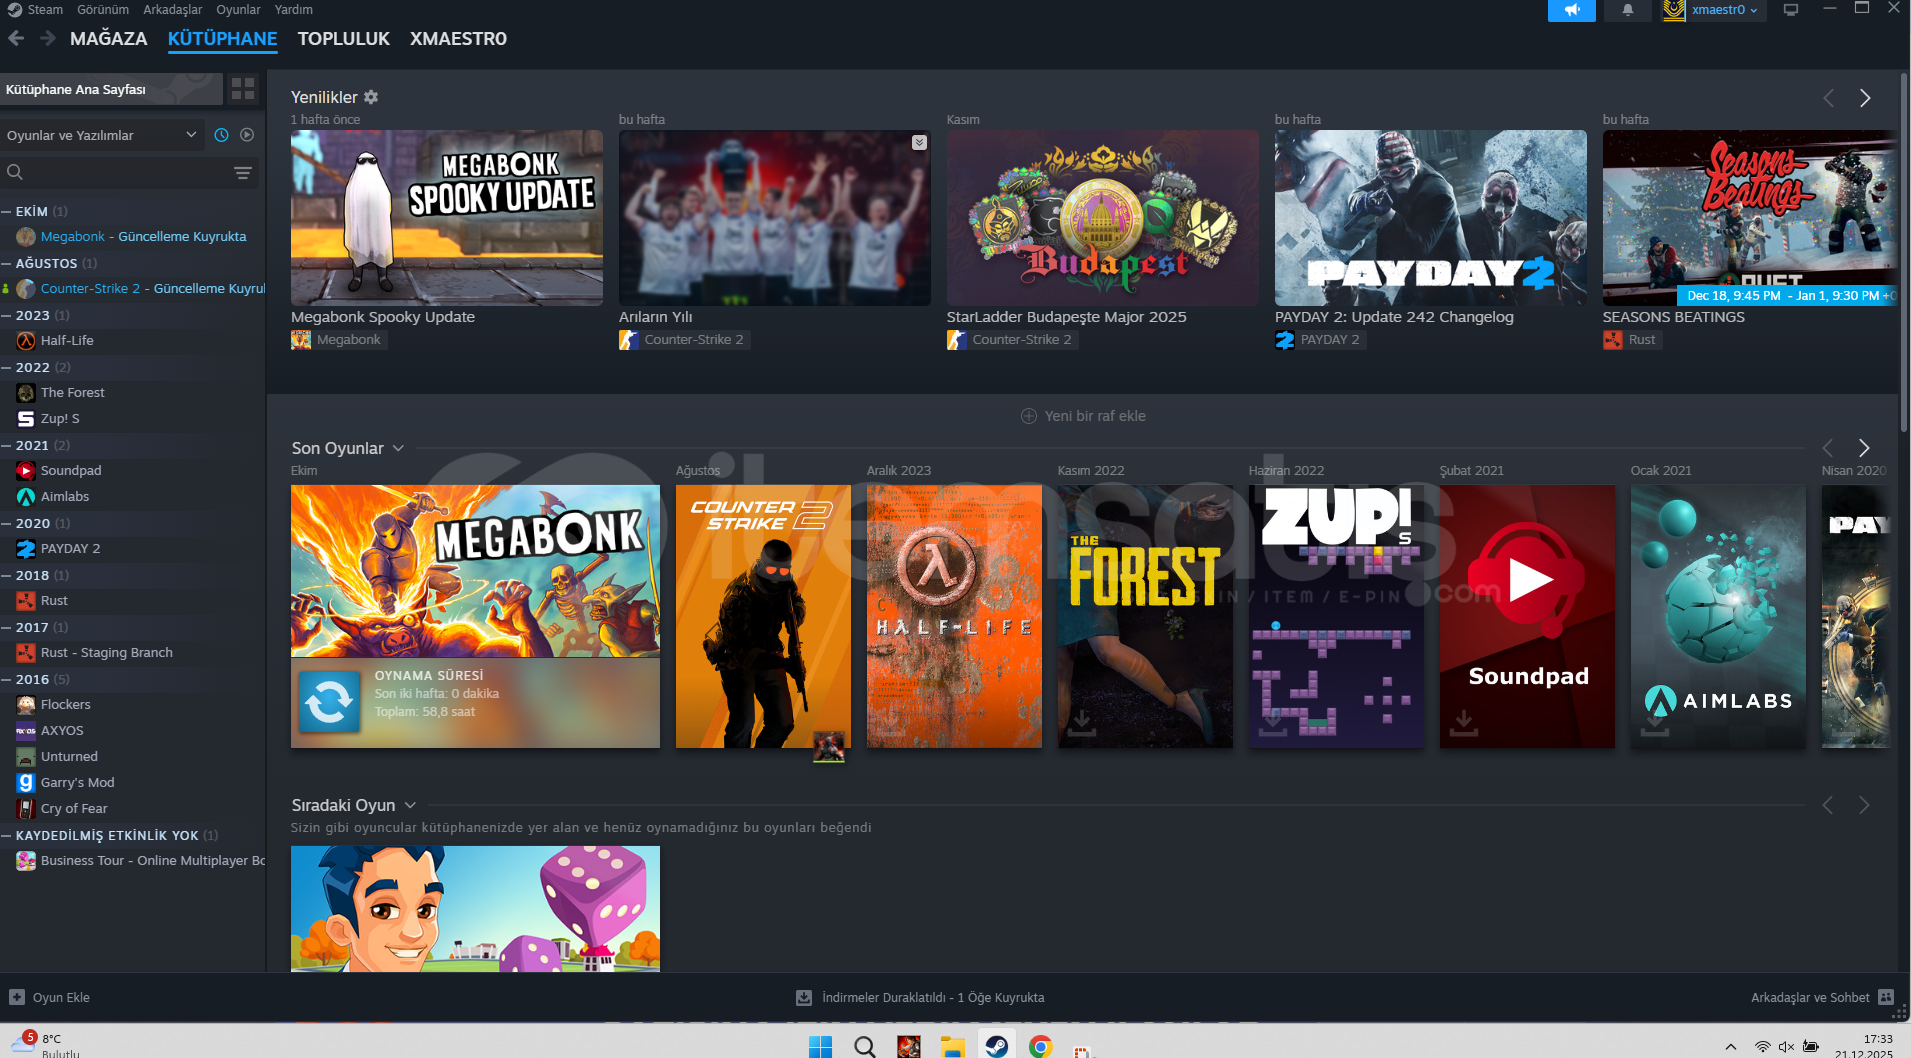Click the back navigation arrow
Screen dimensions: 1911x1058
(16, 38)
